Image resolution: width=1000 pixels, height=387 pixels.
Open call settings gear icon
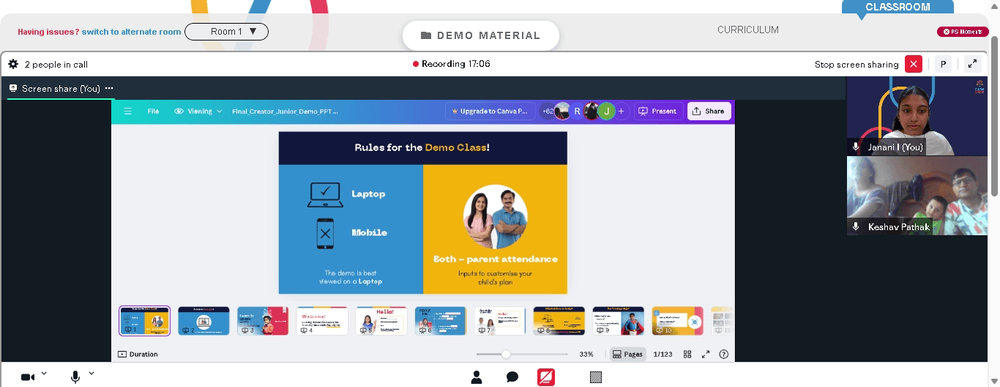tap(13, 64)
